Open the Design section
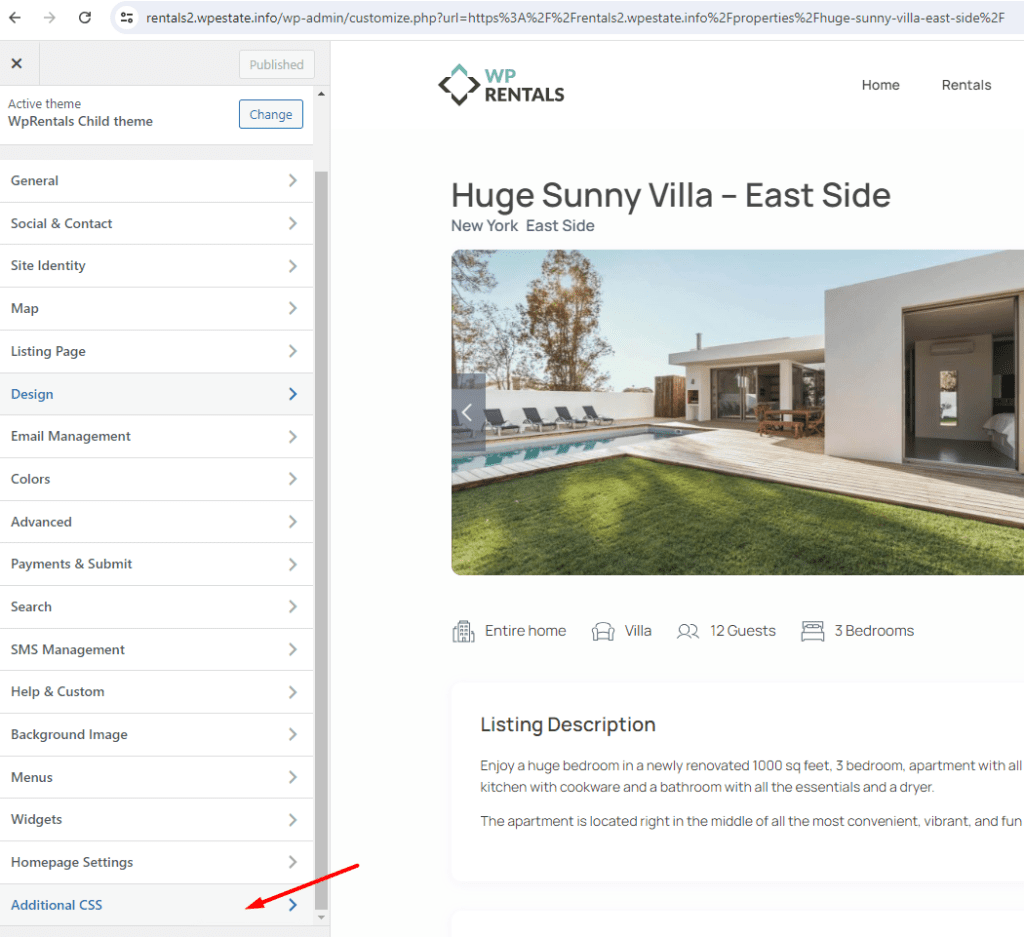 (157, 394)
